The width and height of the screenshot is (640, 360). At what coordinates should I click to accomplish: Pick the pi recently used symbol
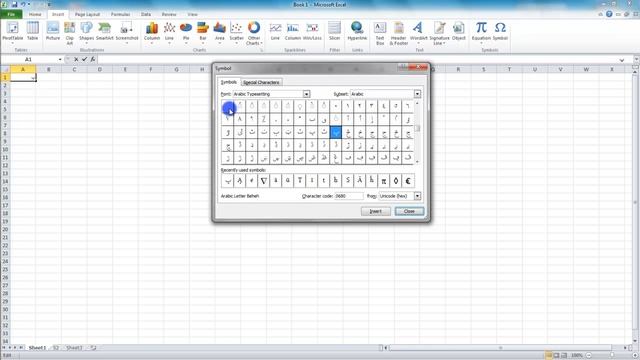point(384,180)
